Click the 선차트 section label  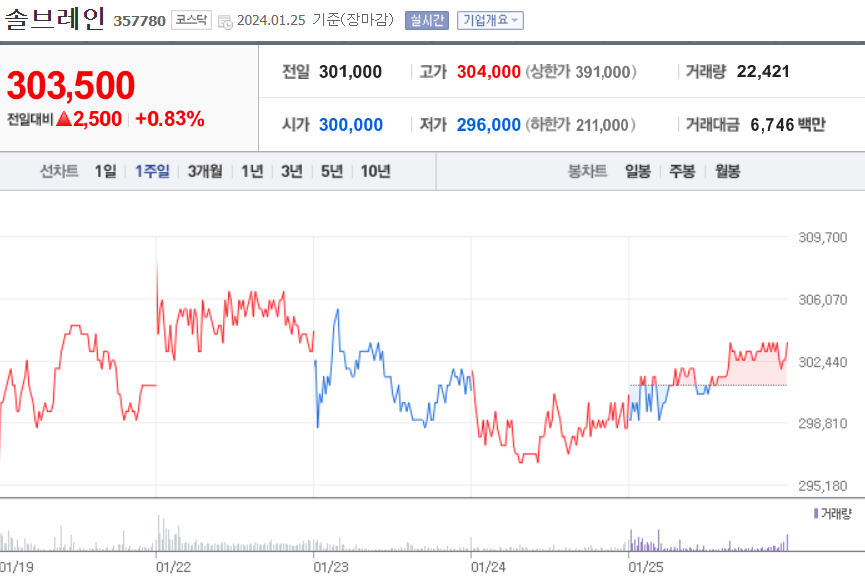pyautogui.click(x=59, y=171)
